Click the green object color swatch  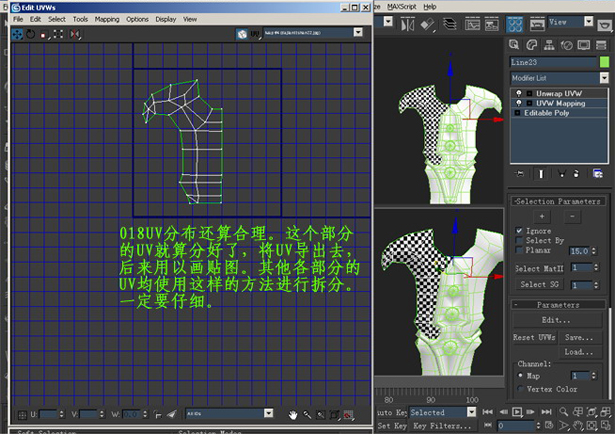(604, 62)
